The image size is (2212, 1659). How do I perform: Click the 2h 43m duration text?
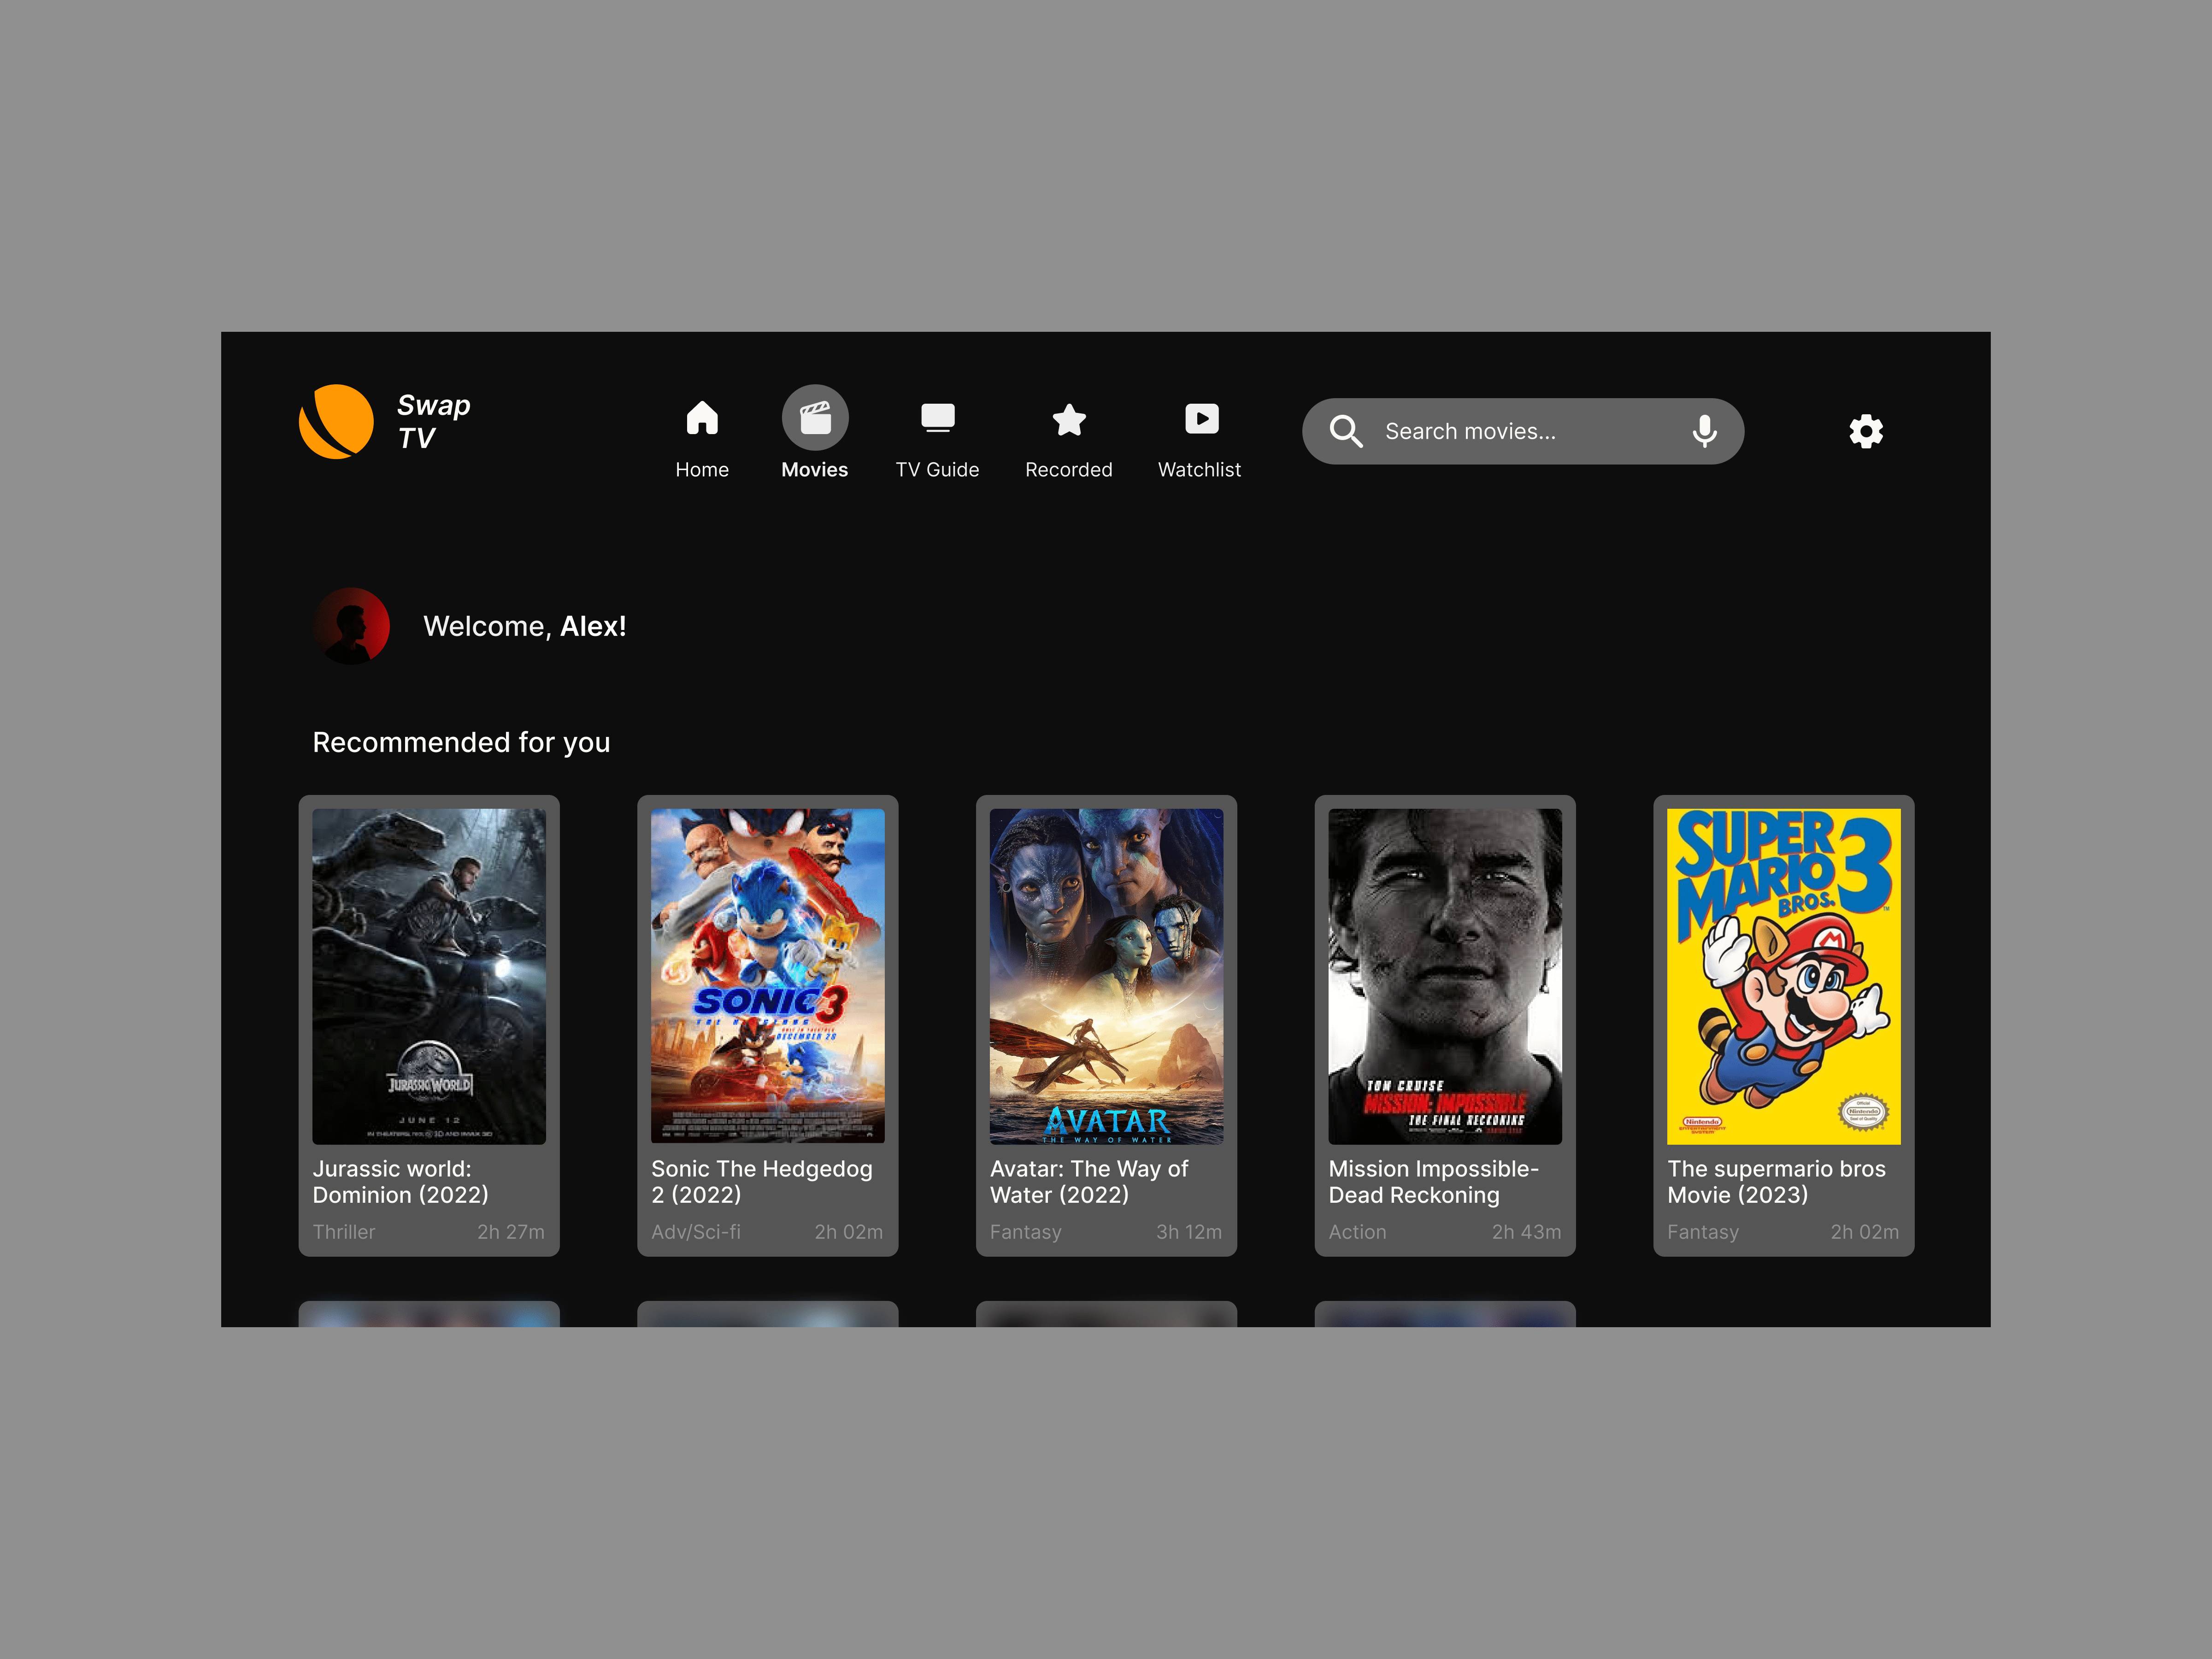[x=1527, y=1232]
